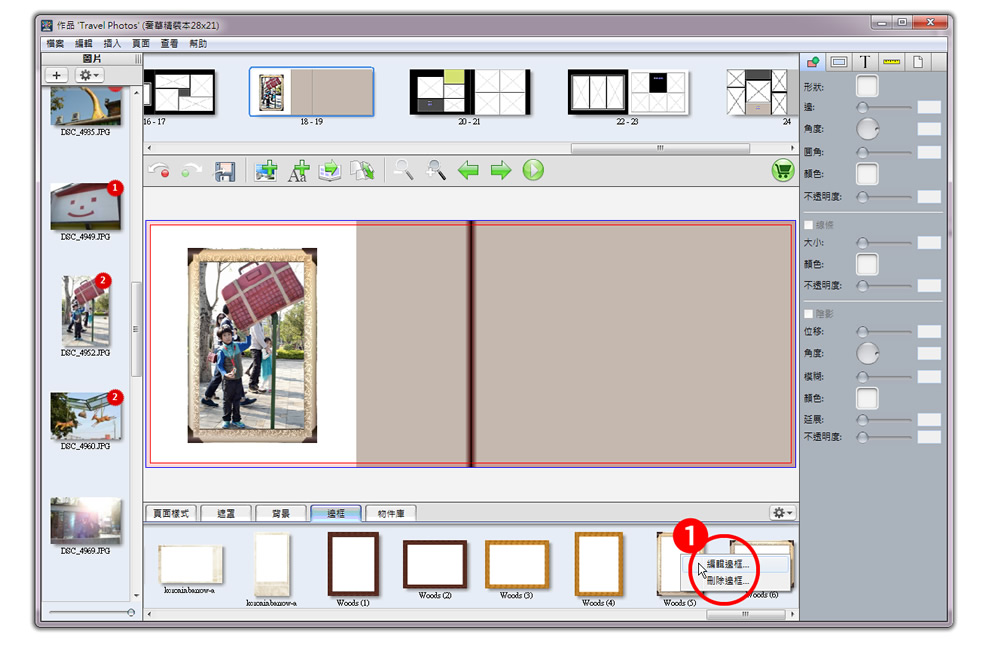The width and height of the screenshot is (992, 645).
Task: Enable the 線條 checkbox
Action: [x=809, y=225]
